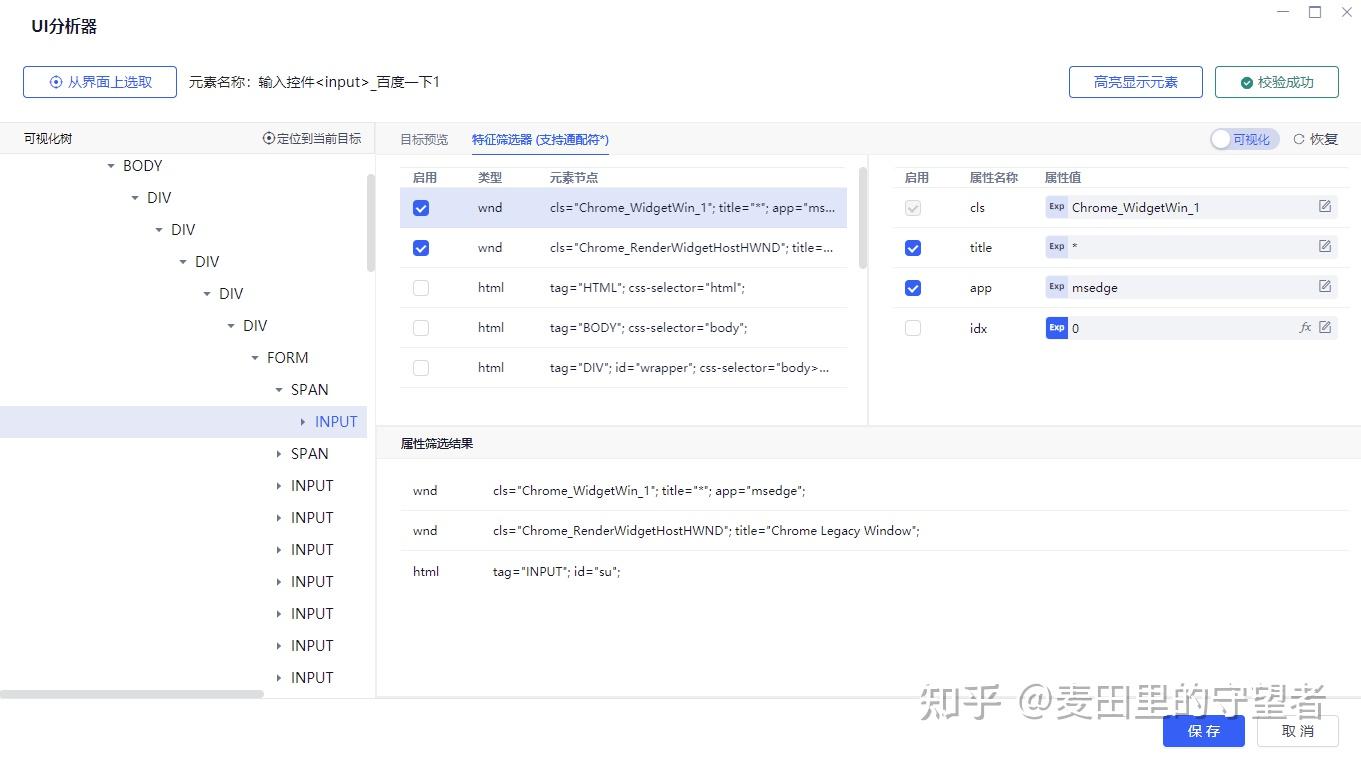Cancel with the 取消 button
The image size is (1361, 757).
[x=1298, y=731]
